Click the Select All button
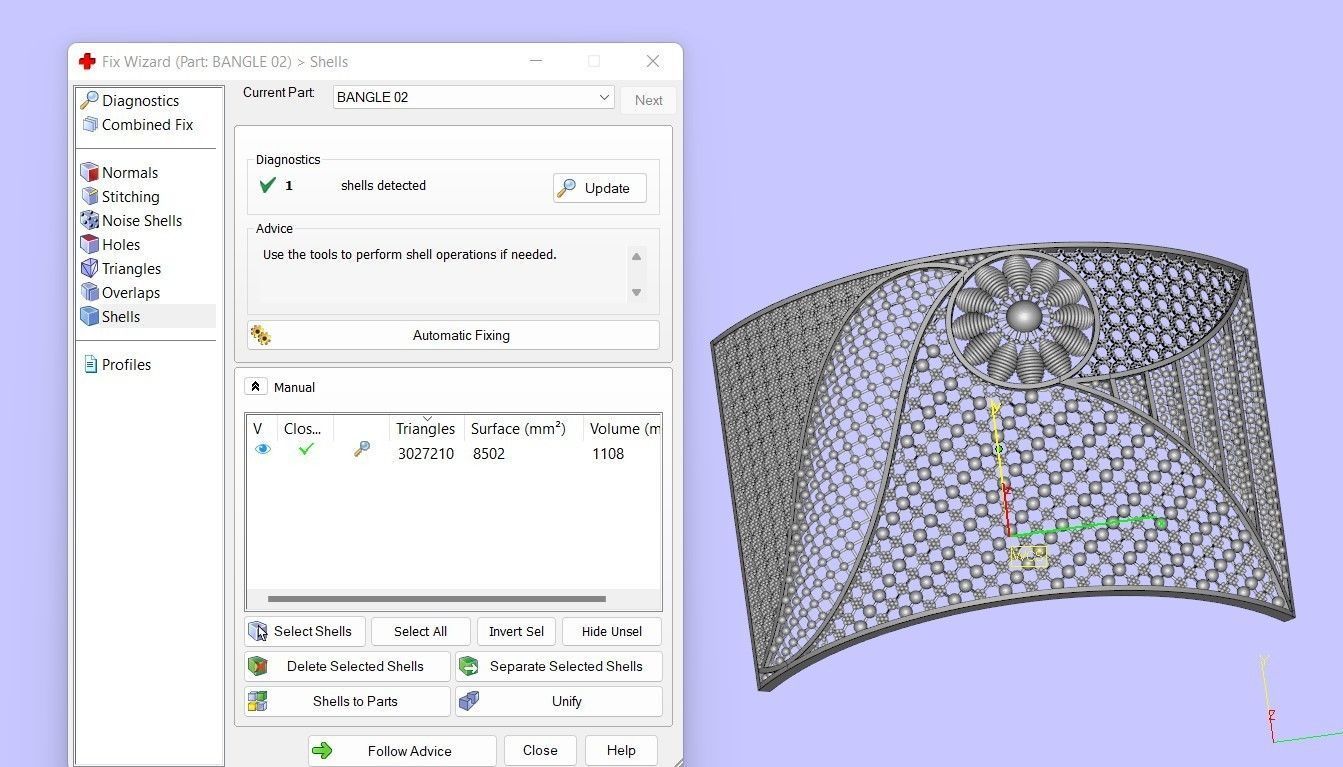Image resolution: width=1343 pixels, height=767 pixels. [x=420, y=631]
